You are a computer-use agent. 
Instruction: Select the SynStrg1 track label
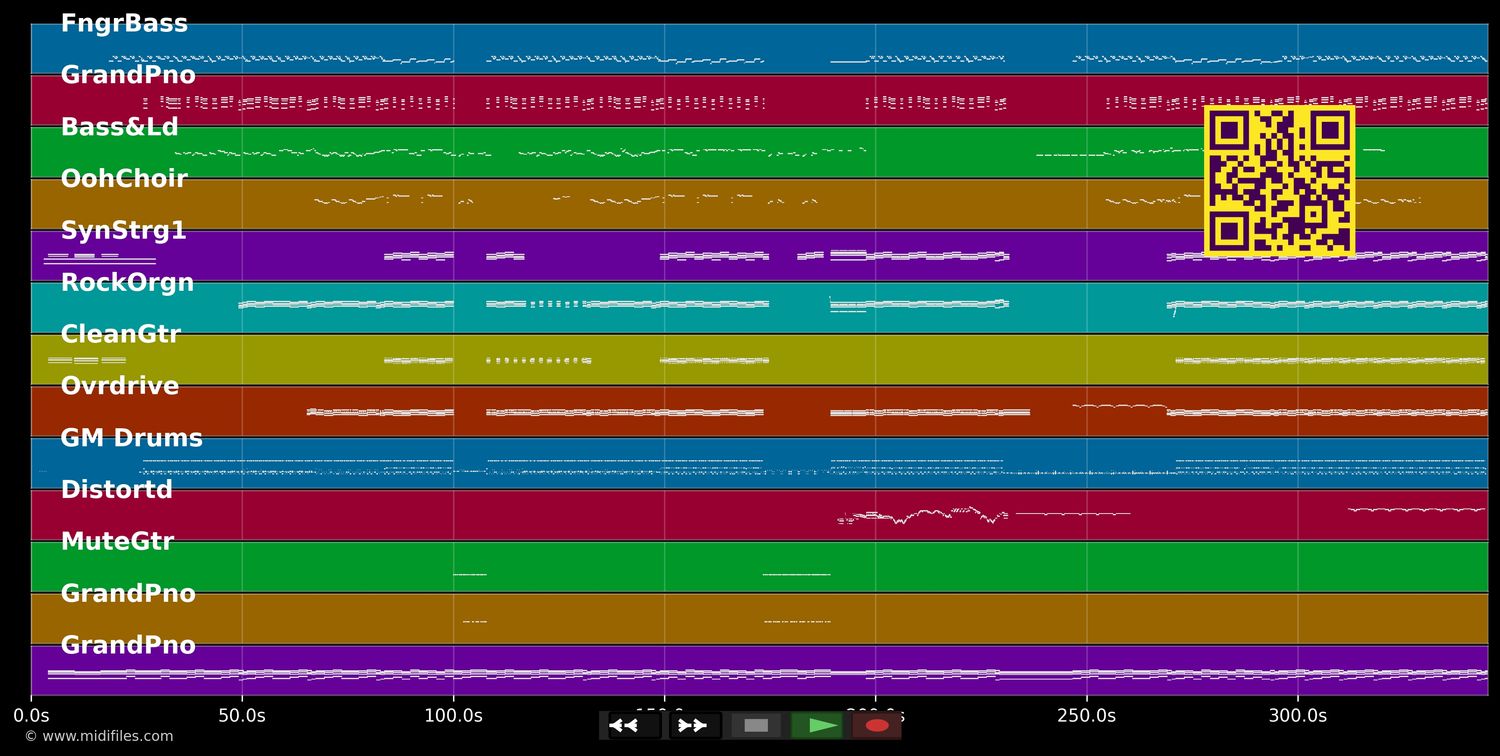tap(124, 230)
